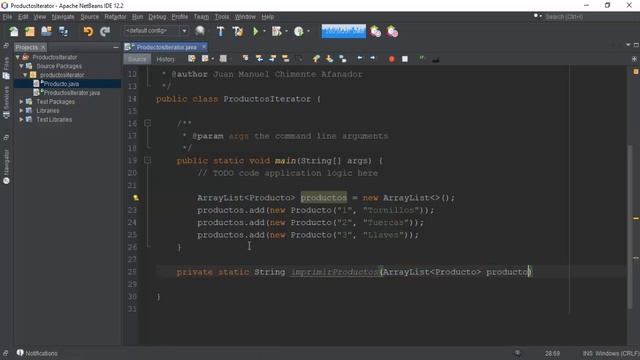Minimize the Projects panel
The height and width of the screenshot is (360, 640).
tap(116, 48)
